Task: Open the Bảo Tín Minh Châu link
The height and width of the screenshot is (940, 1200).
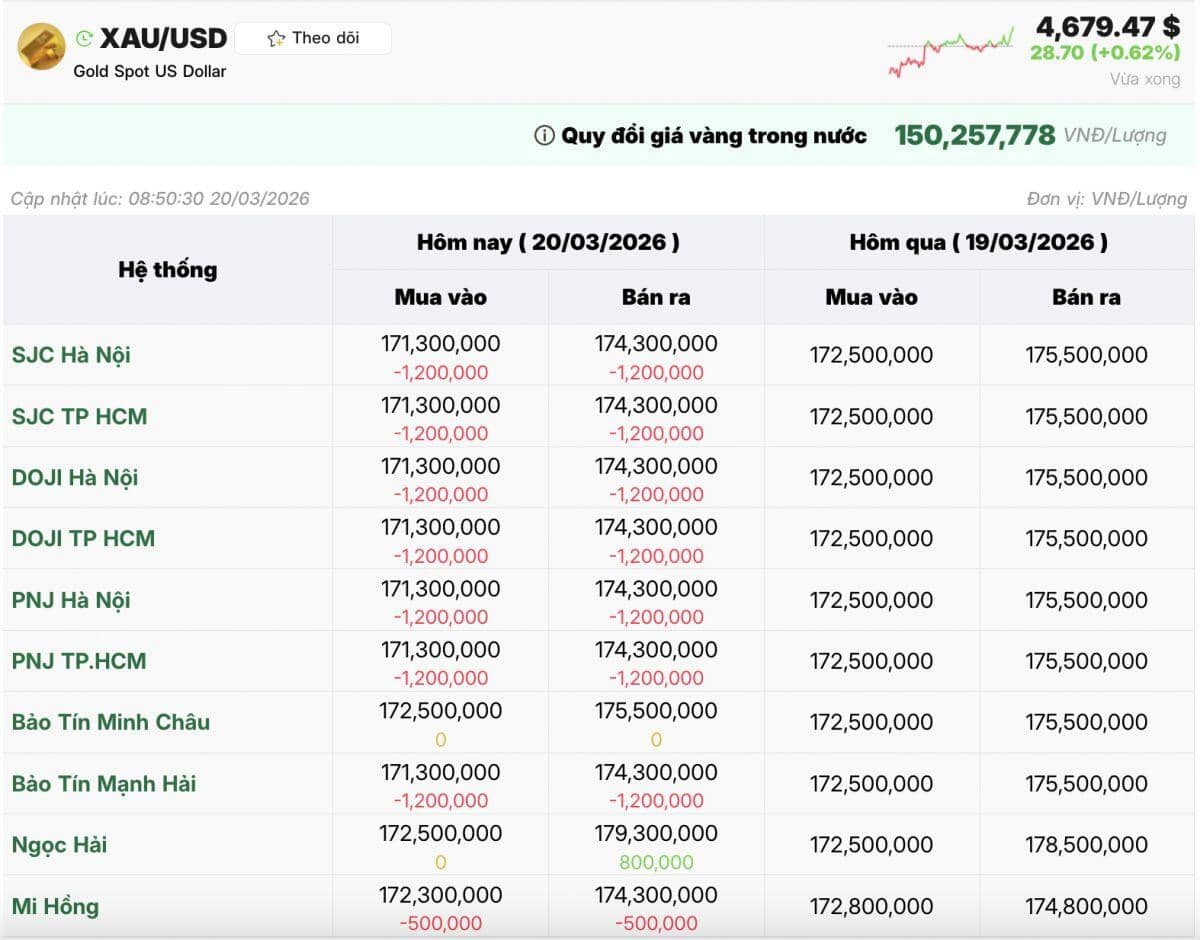Action: pos(111,722)
